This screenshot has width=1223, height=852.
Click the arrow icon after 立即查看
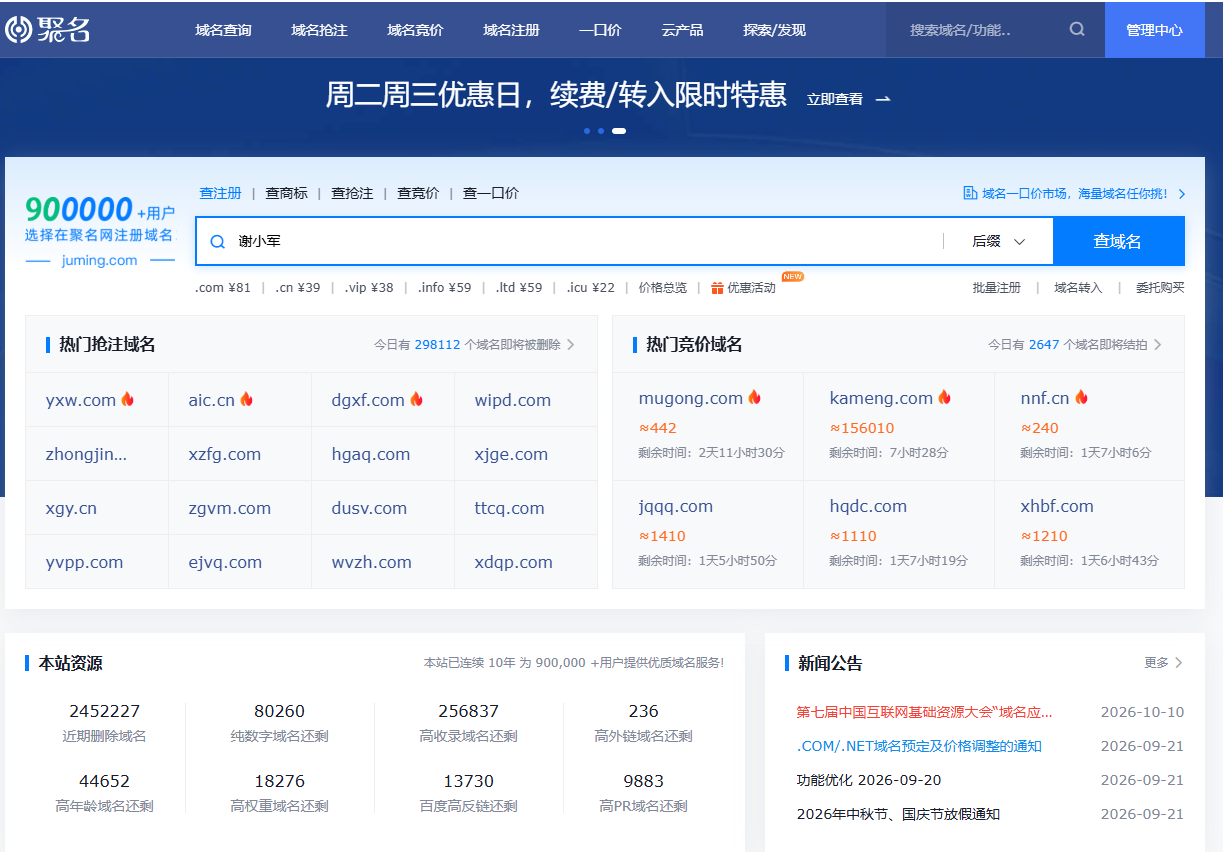[x=883, y=99]
